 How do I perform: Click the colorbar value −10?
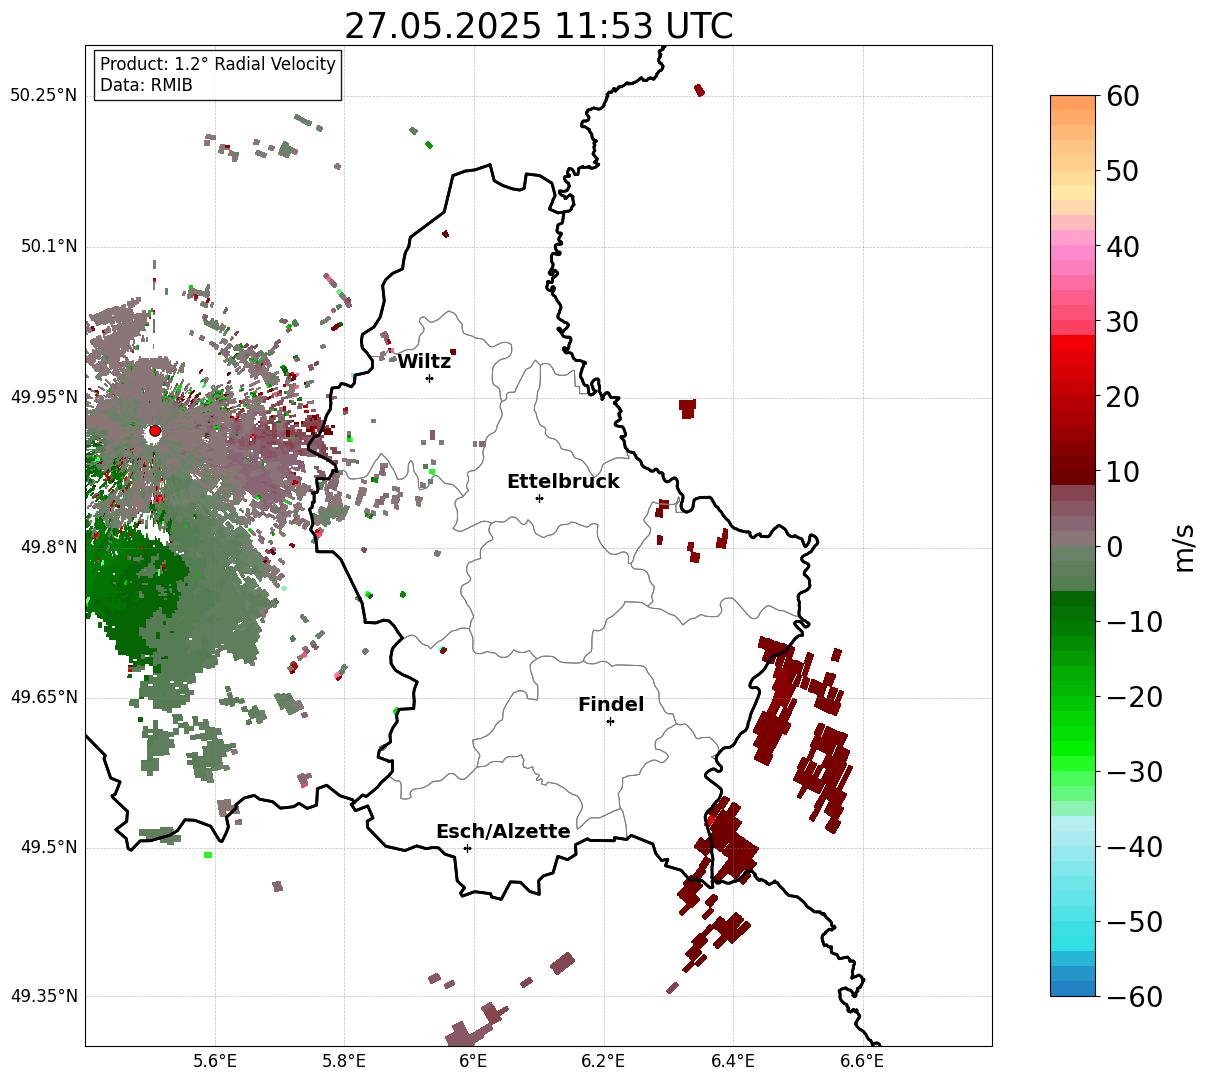click(1134, 621)
